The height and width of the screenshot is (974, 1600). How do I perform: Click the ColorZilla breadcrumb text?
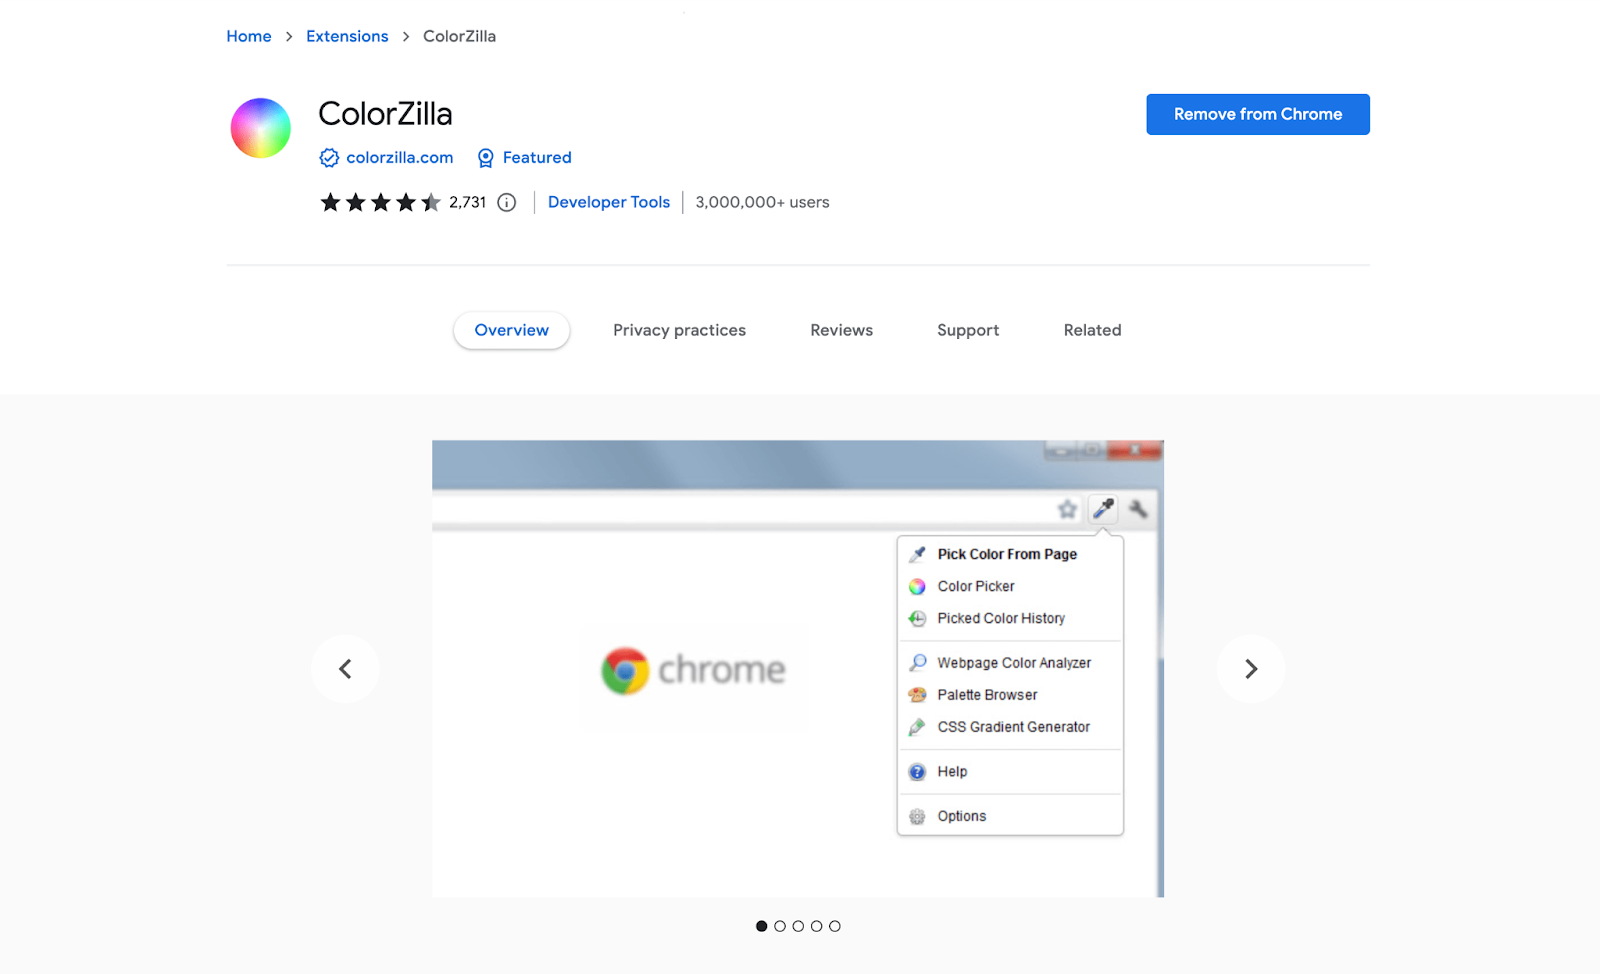tap(459, 36)
